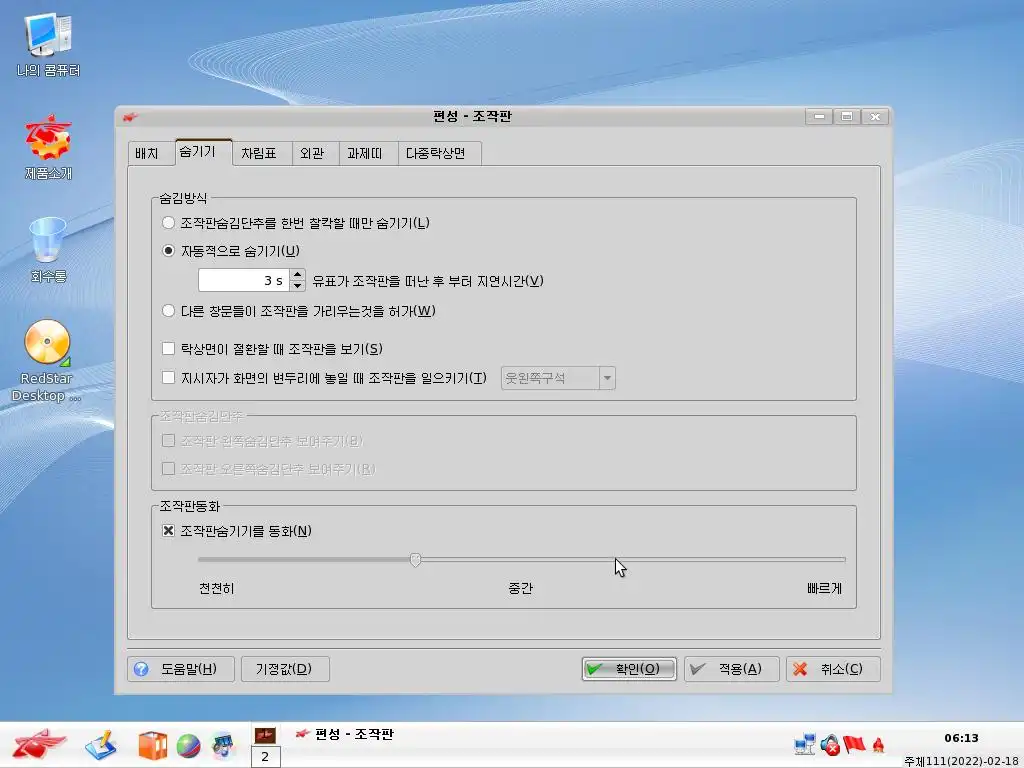Click the 빠르게 slider label
The height and width of the screenshot is (768, 1024).
pos(824,588)
